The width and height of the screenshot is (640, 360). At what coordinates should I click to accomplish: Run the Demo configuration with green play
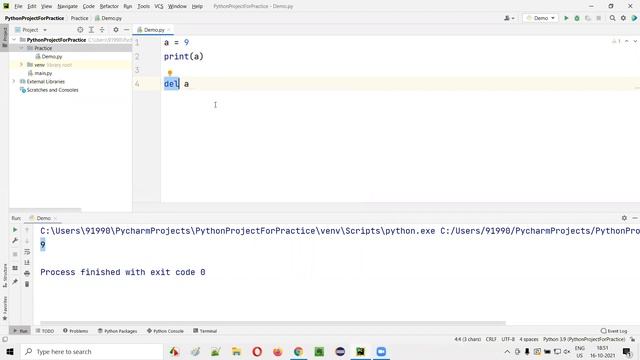click(x=566, y=18)
